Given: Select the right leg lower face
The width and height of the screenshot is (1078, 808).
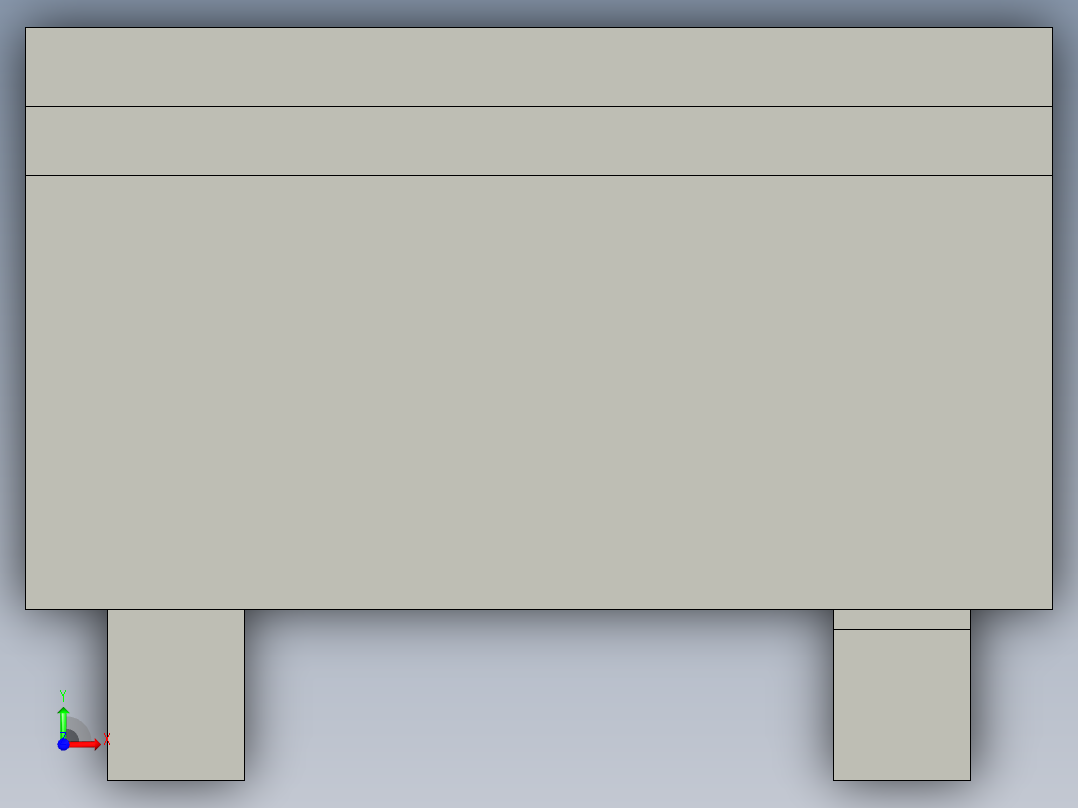Looking at the screenshot, I should (x=902, y=705).
